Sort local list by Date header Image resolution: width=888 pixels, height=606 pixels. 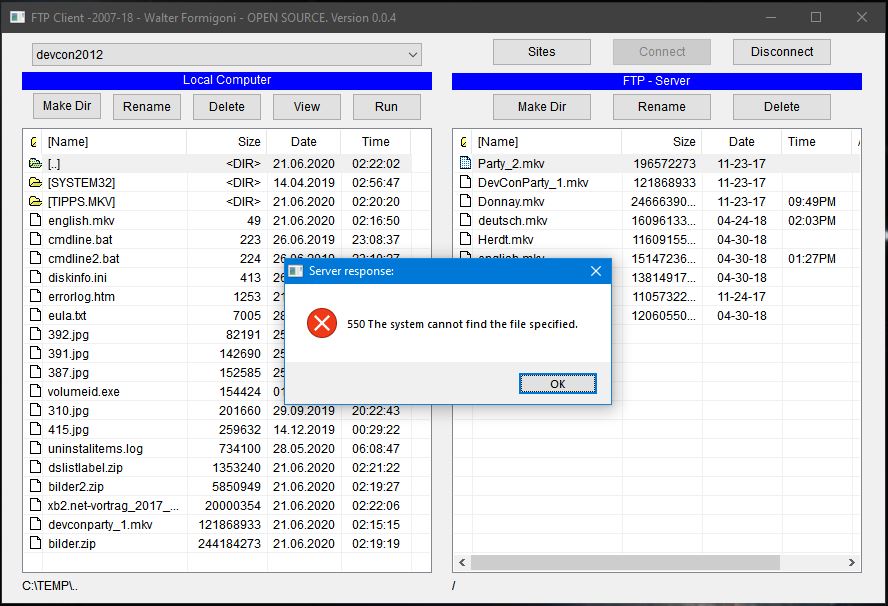coord(304,142)
